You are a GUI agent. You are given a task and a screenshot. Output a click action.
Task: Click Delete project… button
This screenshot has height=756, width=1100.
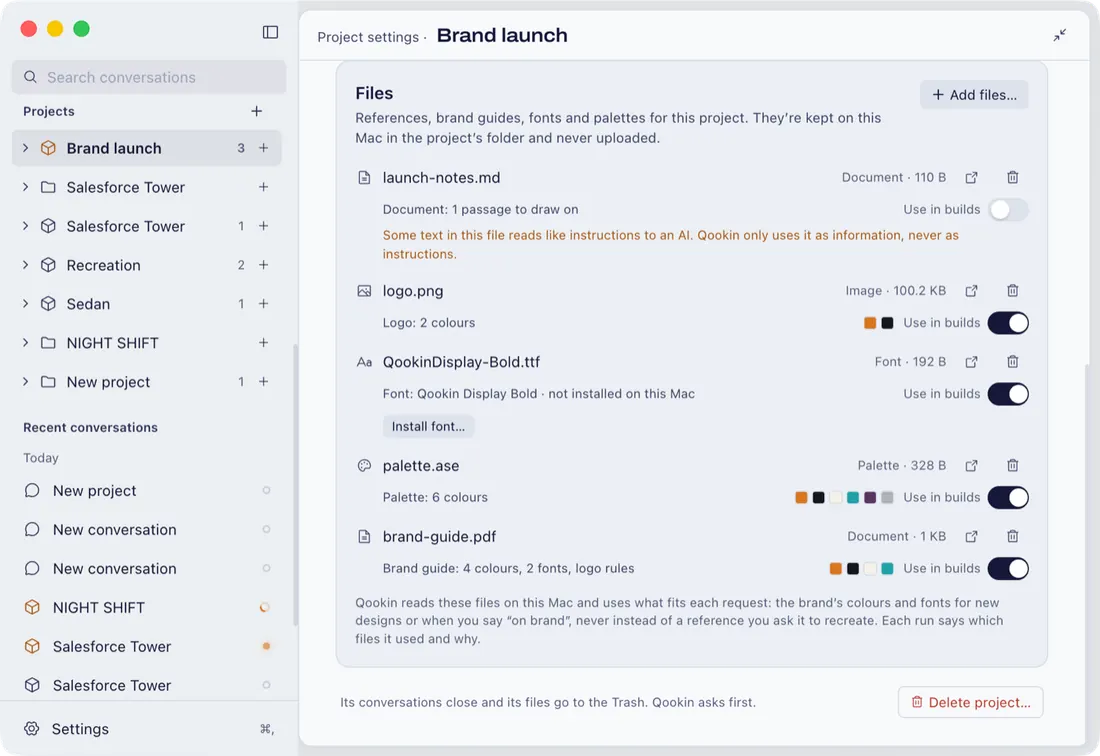click(970, 702)
